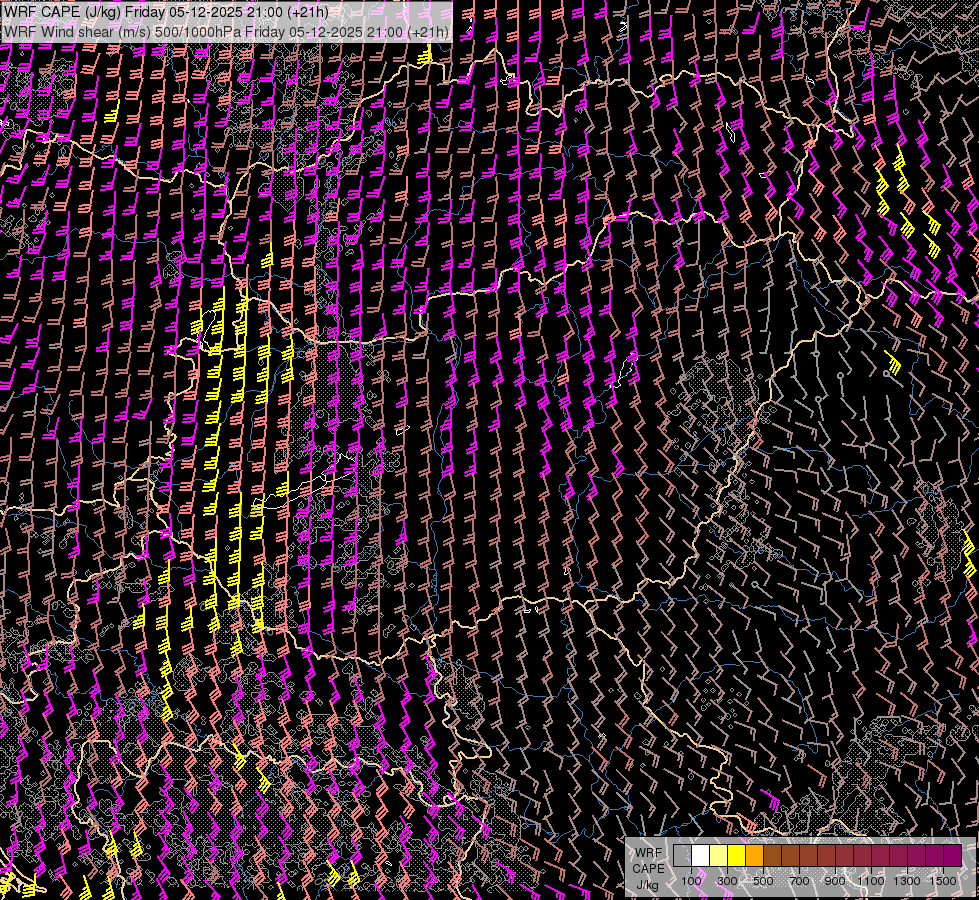The height and width of the screenshot is (900, 979).
Task: Click the 1300 label on CAPE legend
Action: pos(907,880)
